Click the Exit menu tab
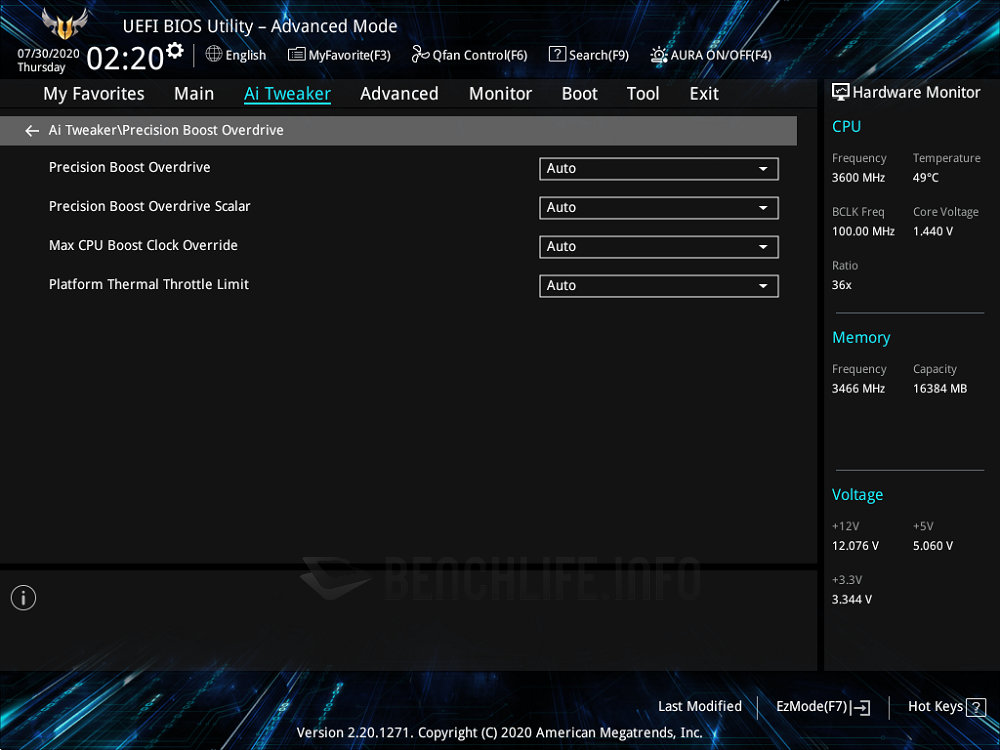Image resolution: width=1000 pixels, height=750 pixels. click(704, 94)
